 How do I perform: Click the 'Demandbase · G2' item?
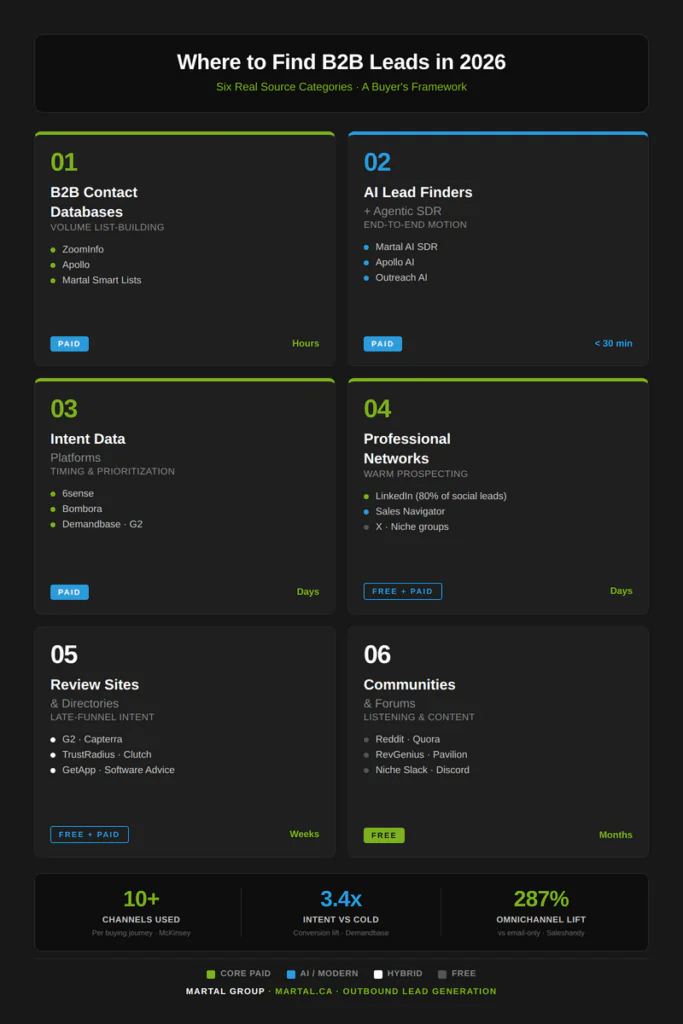102,524
